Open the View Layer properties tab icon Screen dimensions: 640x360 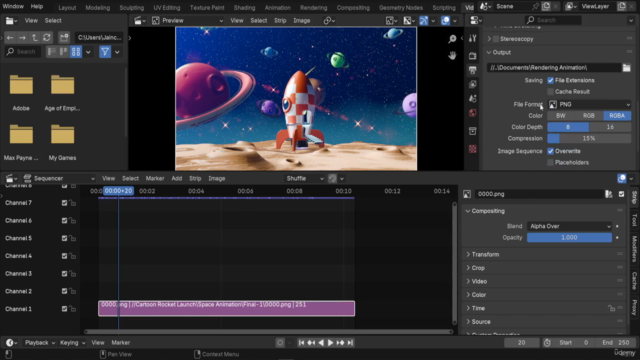coord(473,84)
